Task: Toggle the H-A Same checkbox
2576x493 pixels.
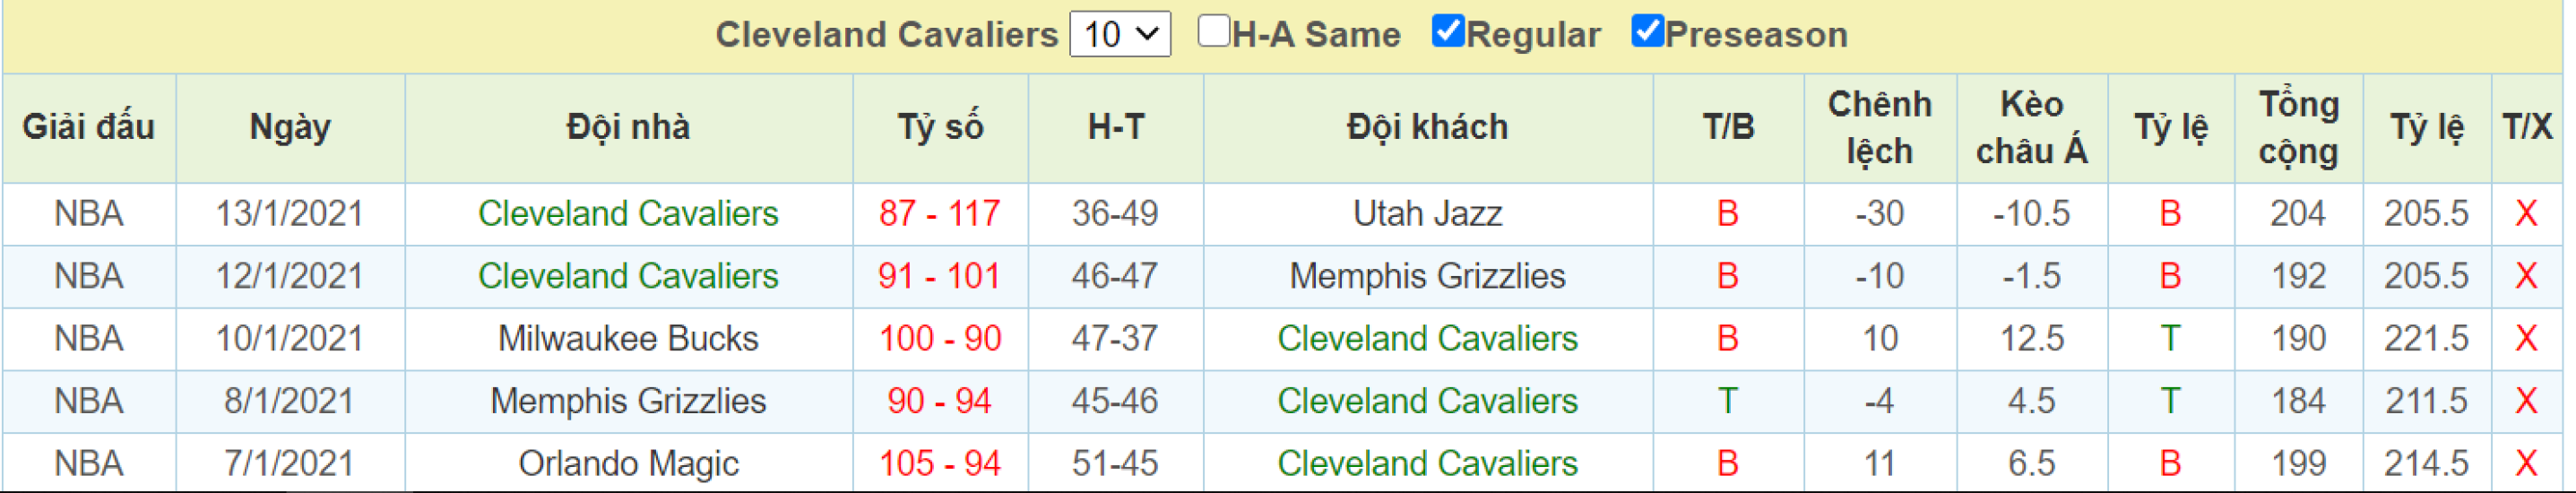Action: (x=1213, y=31)
